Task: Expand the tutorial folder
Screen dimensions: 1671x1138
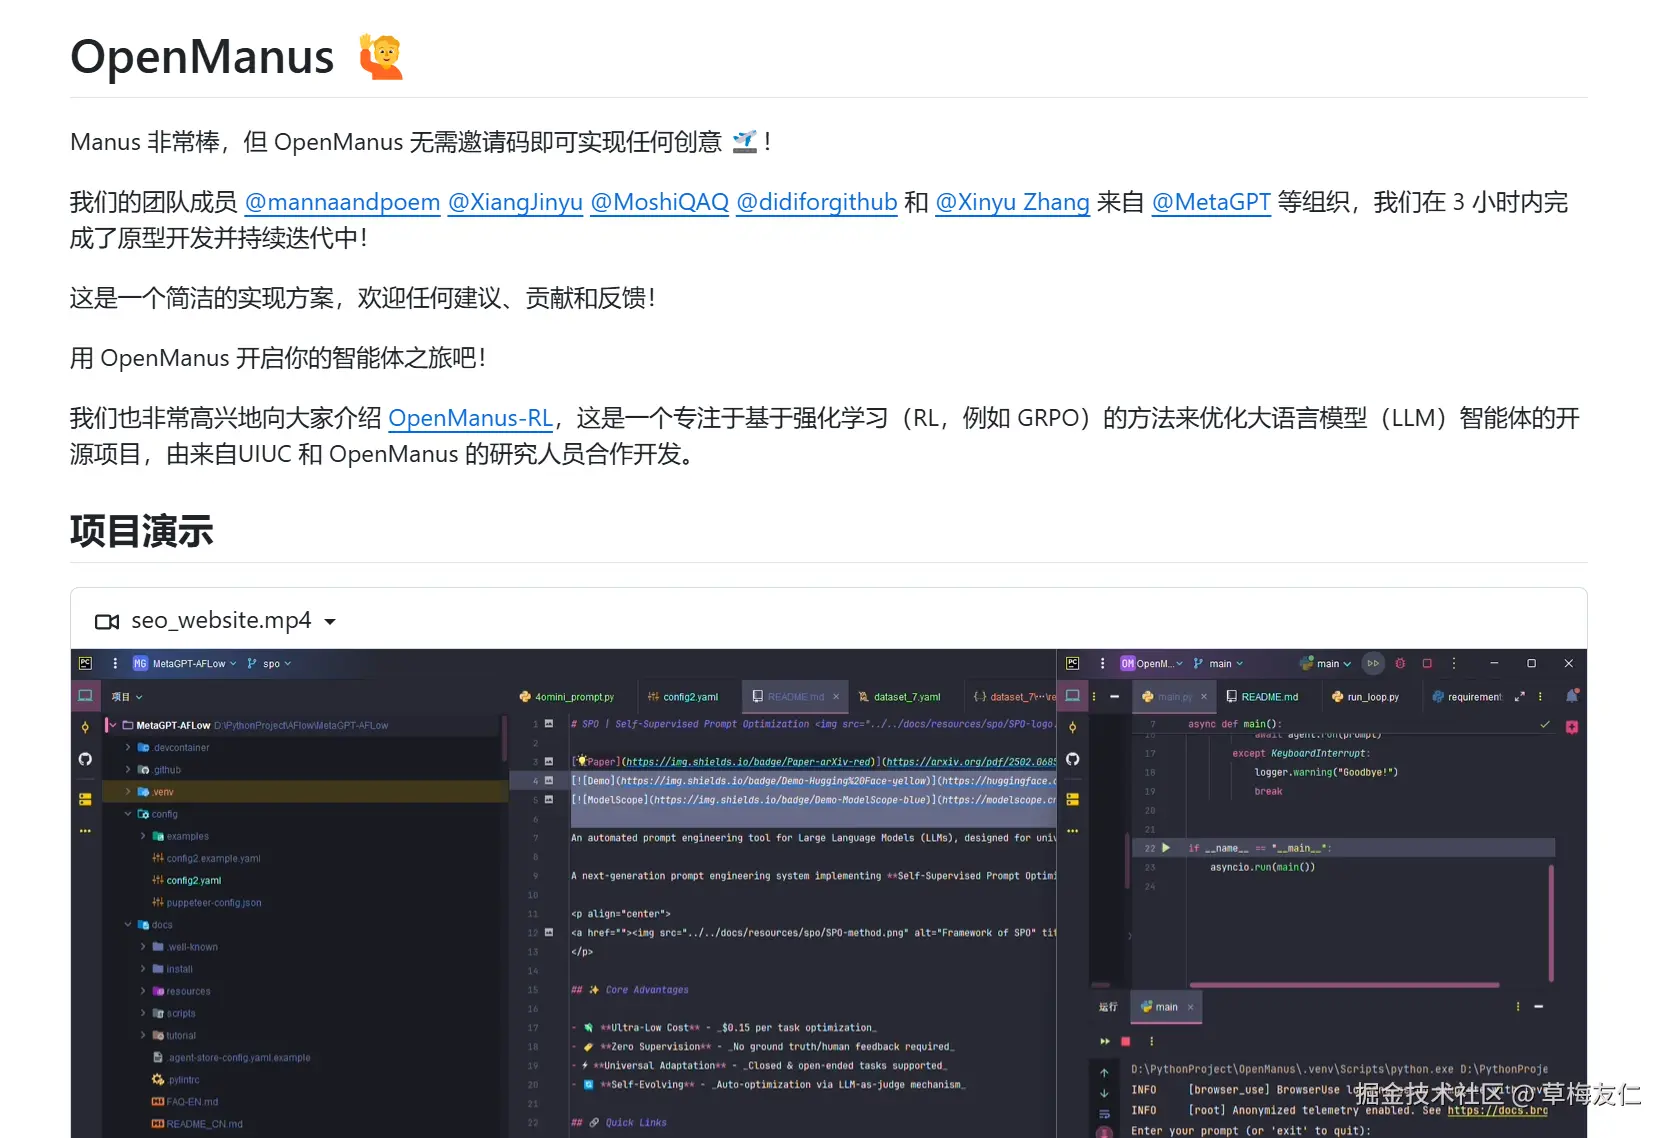Action: click(x=143, y=1035)
